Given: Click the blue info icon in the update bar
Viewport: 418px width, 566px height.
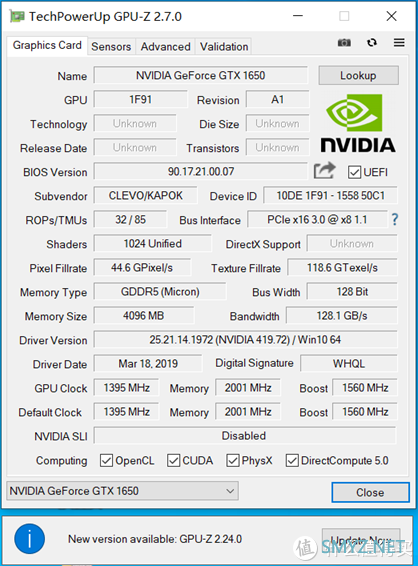Looking at the screenshot, I should tap(30, 539).
